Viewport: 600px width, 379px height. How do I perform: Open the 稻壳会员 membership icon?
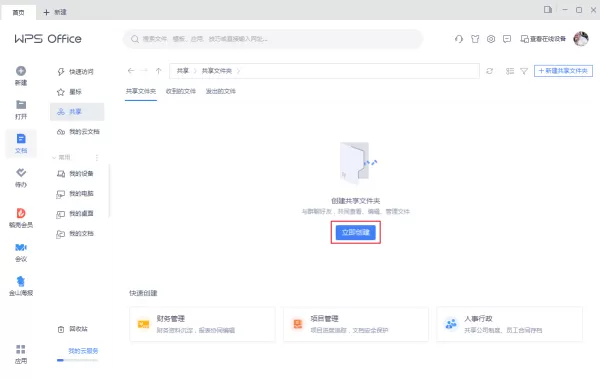21,213
